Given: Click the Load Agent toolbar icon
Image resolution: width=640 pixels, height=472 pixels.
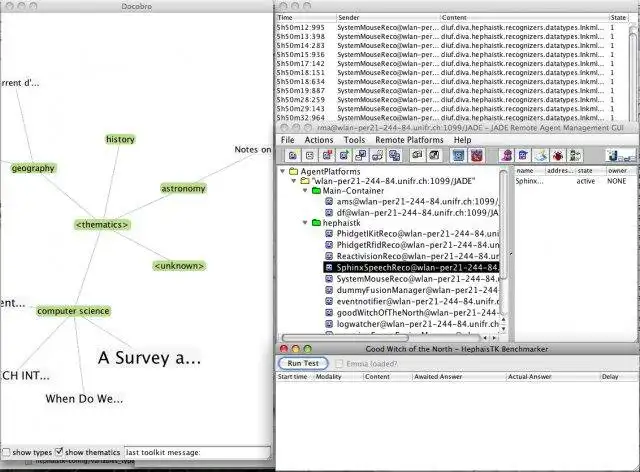Looking at the screenshot, I should click(x=417, y=156).
